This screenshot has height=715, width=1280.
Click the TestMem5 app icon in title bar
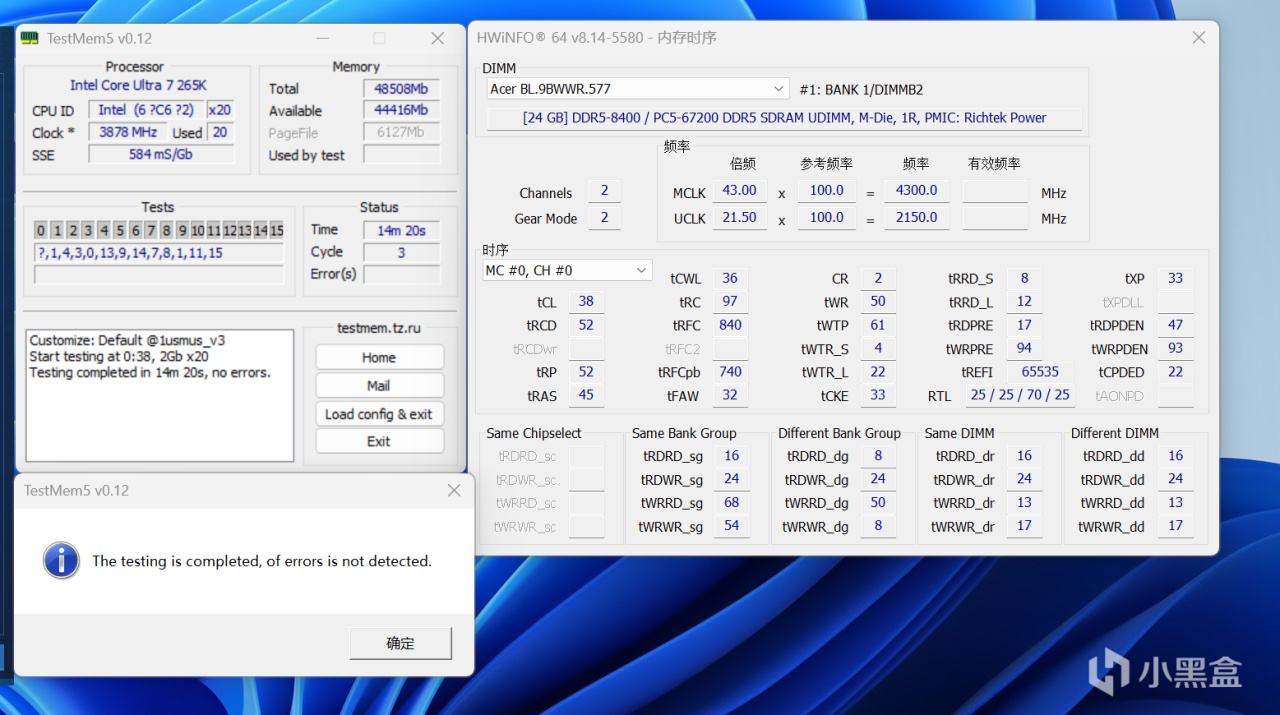pyautogui.click(x=31, y=39)
